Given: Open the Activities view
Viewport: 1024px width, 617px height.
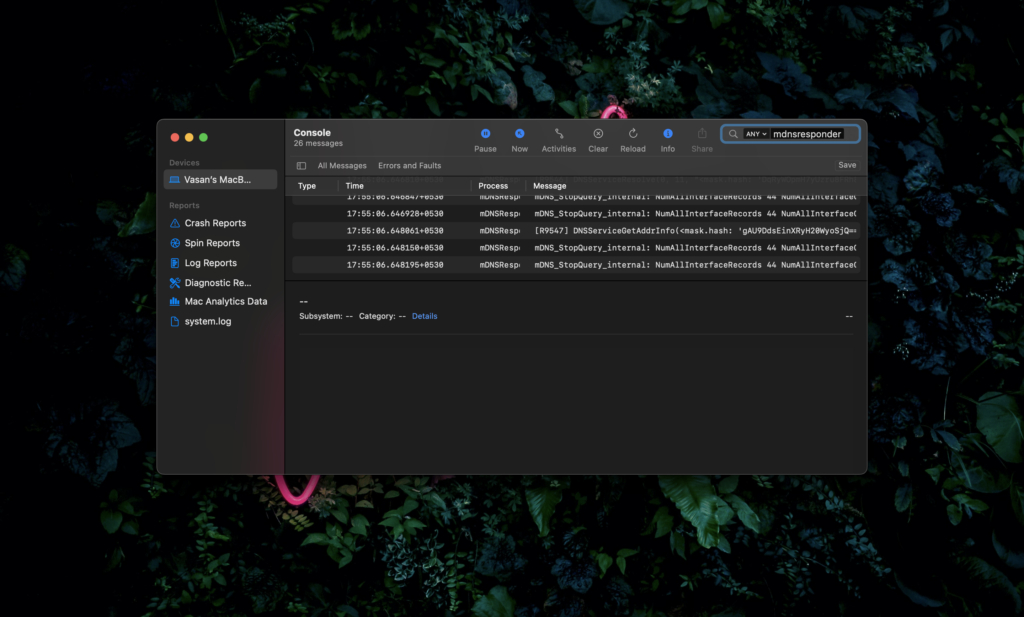Looking at the screenshot, I should click(558, 140).
